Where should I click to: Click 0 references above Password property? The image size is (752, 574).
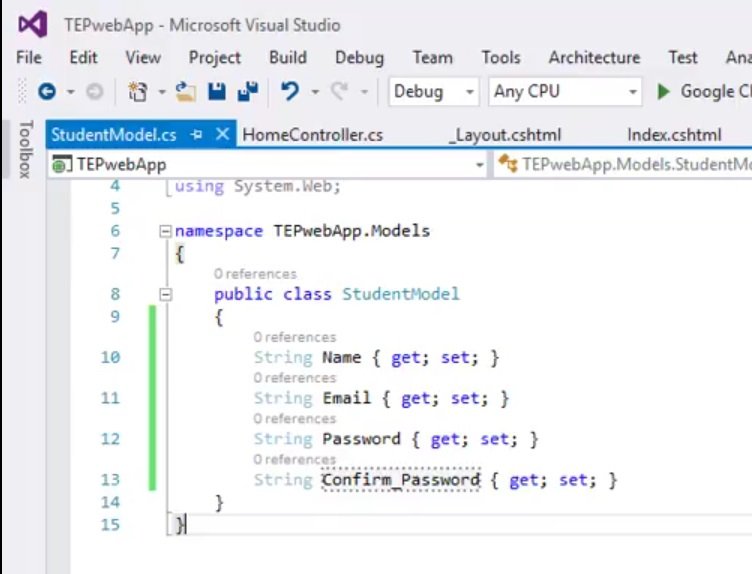295,419
